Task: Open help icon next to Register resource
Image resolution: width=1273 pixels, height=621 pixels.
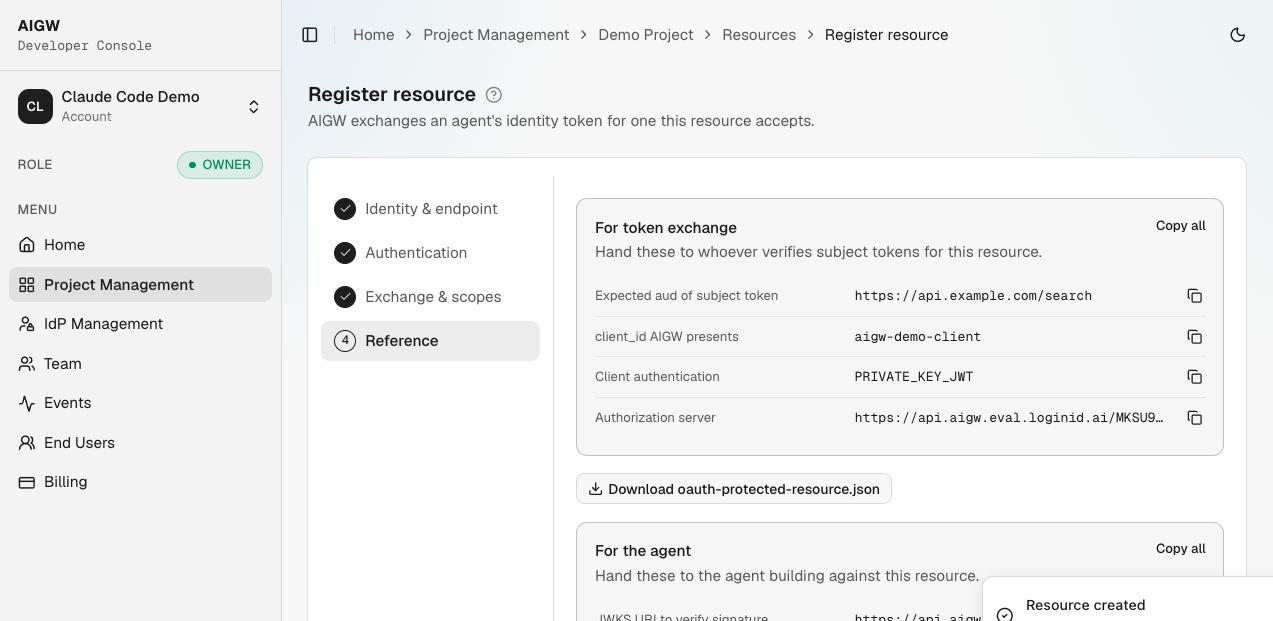Action: pos(494,95)
